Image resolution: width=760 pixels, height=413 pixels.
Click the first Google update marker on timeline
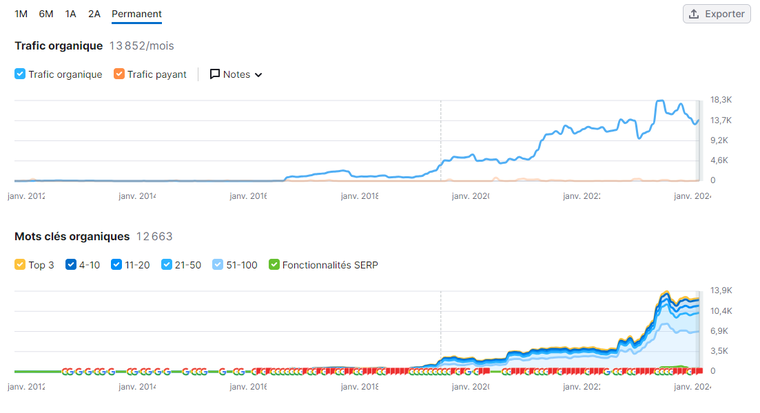point(66,371)
